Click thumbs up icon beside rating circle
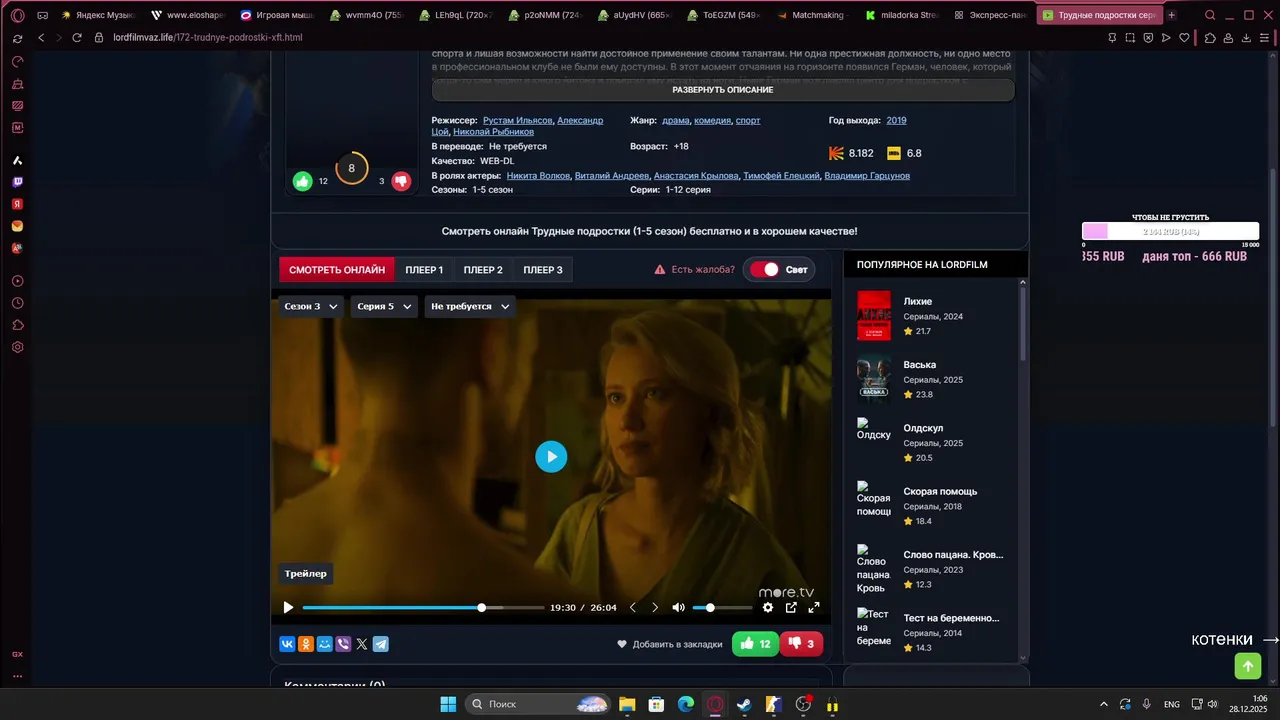 (303, 181)
